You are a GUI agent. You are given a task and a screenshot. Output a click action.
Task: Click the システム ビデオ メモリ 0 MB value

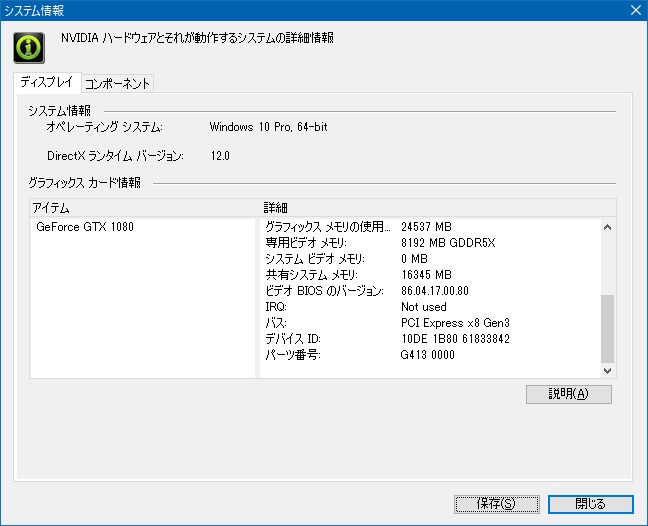point(414,259)
